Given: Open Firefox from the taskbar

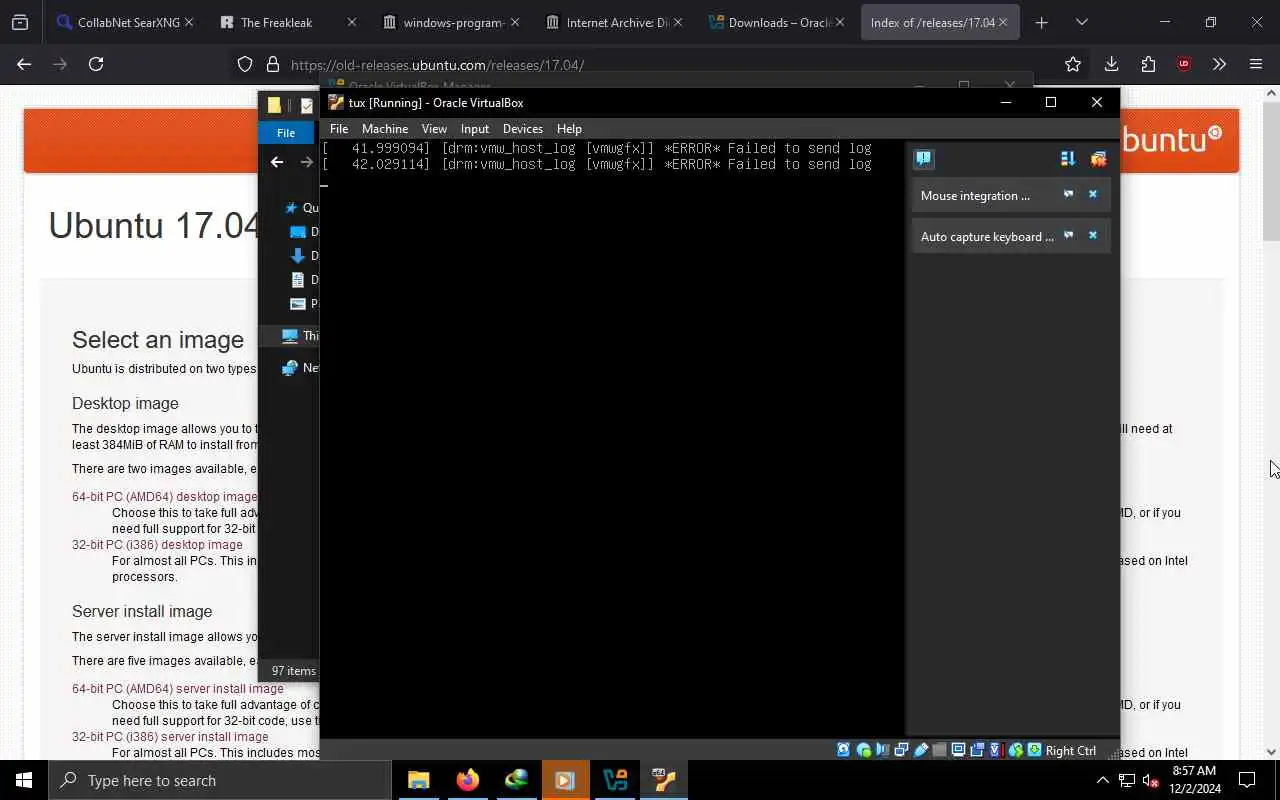Looking at the screenshot, I should click(x=467, y=780).
